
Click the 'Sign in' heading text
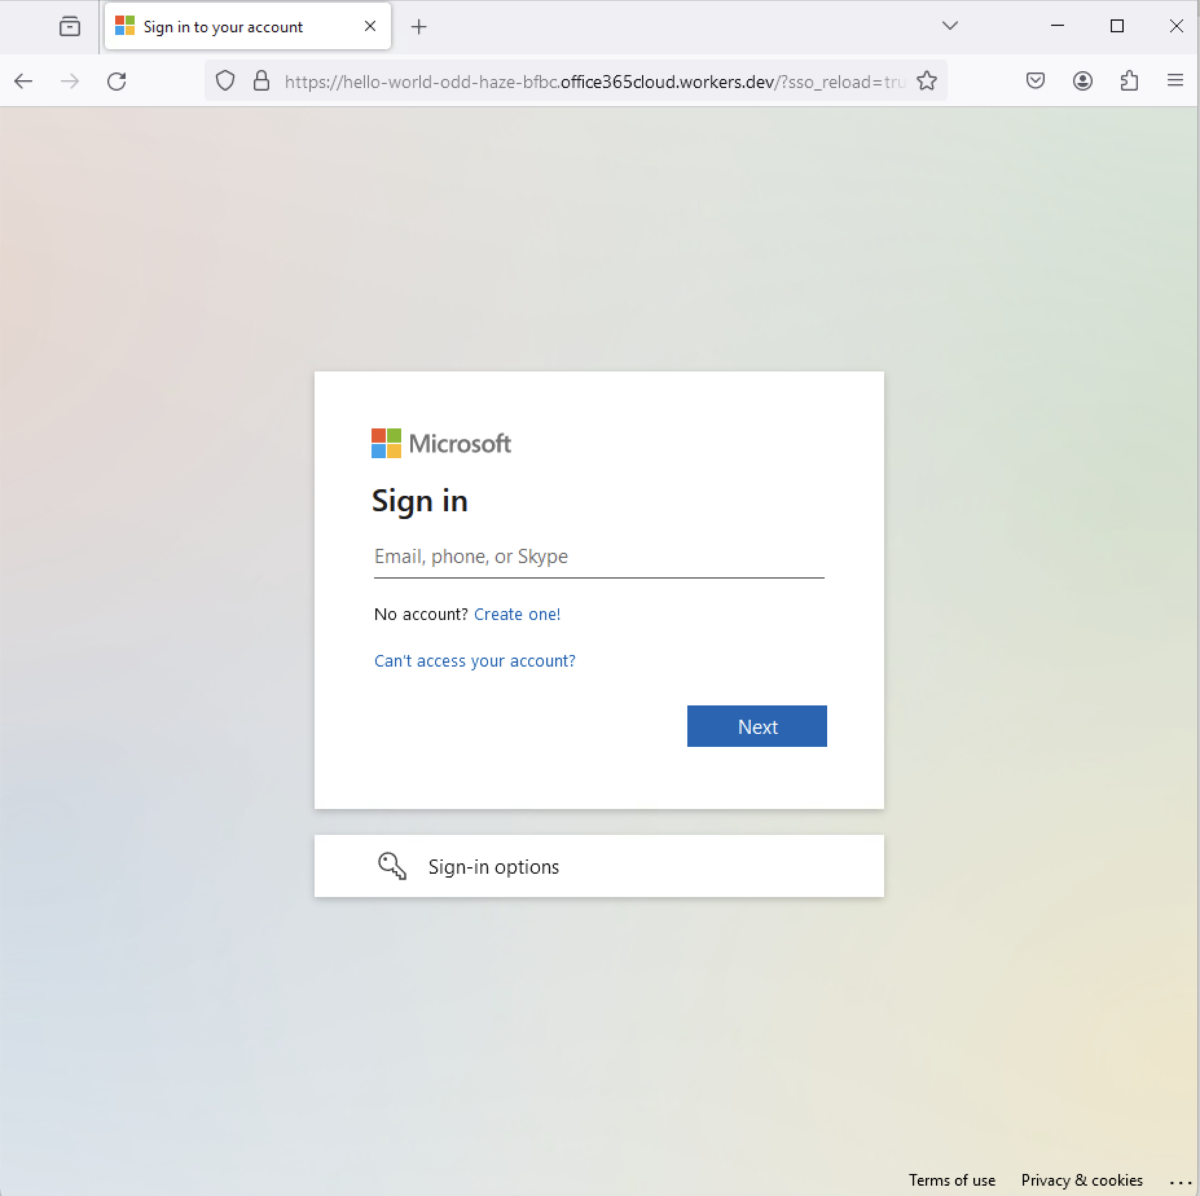click(x=420, y=501)
